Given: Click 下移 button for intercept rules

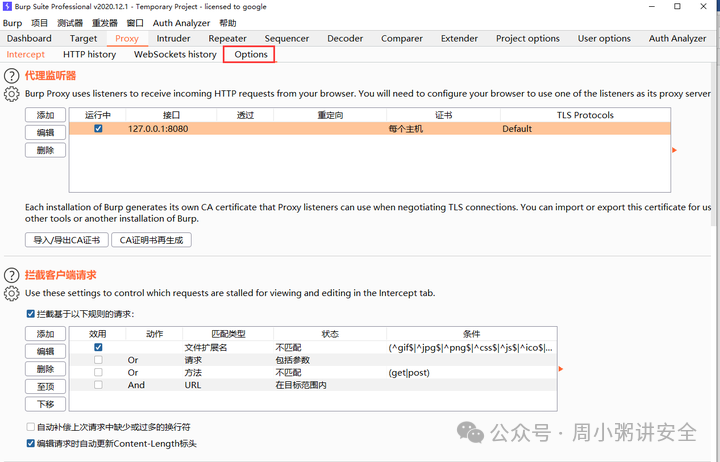Looking at the screenshot, I should pos(45,404).
